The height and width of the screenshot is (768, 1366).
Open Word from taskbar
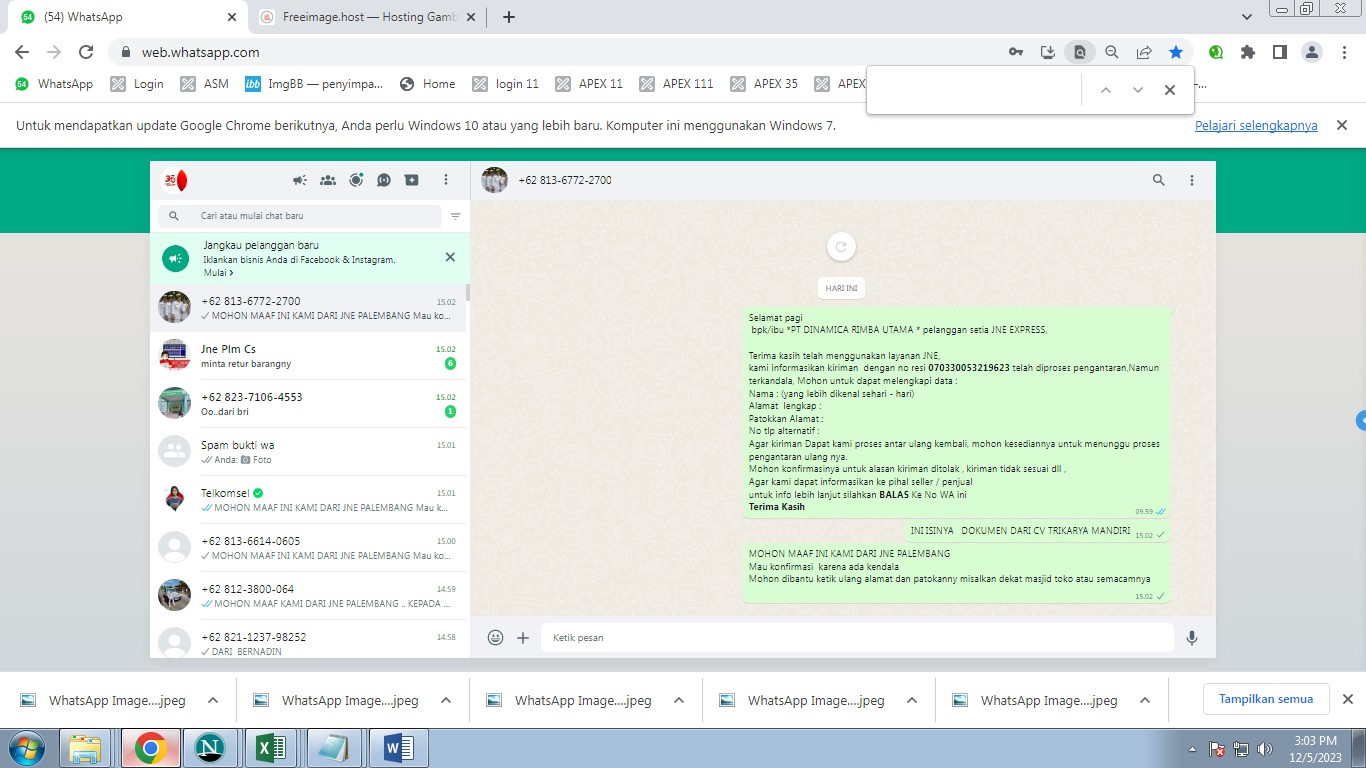click(x=398, y=748)
